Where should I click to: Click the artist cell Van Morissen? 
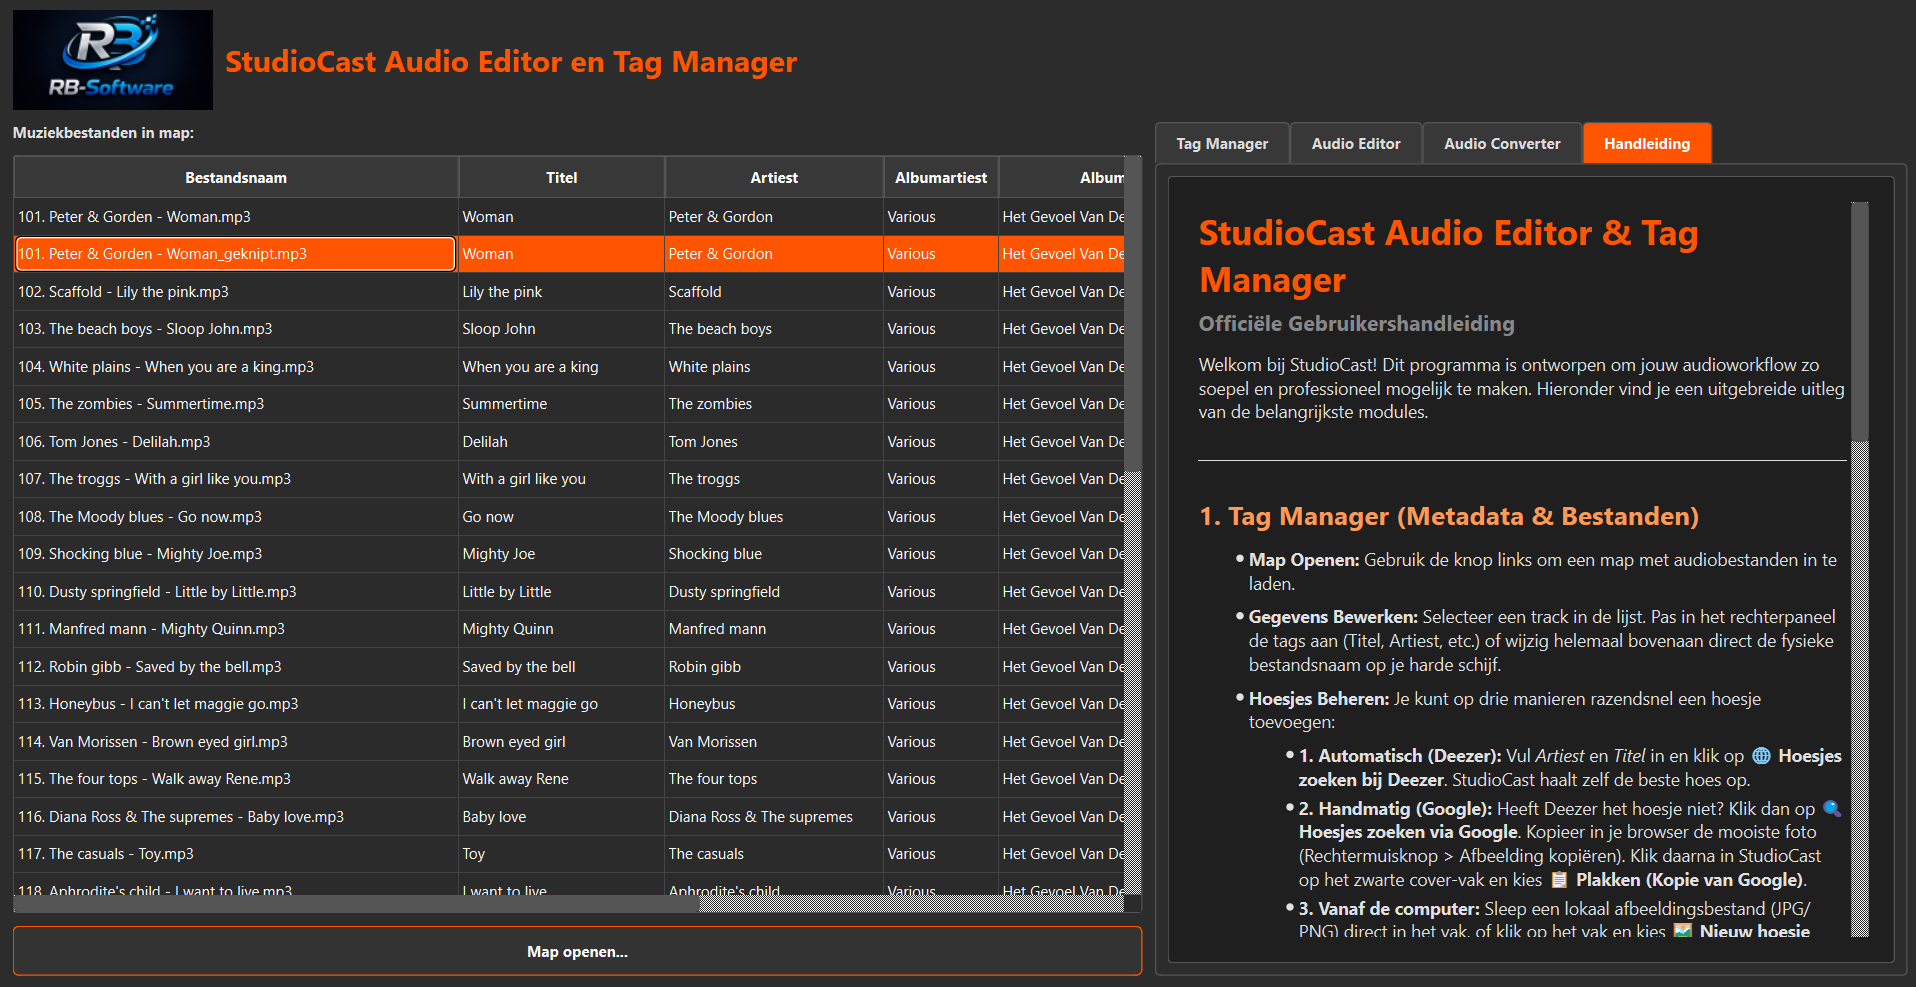774,741
